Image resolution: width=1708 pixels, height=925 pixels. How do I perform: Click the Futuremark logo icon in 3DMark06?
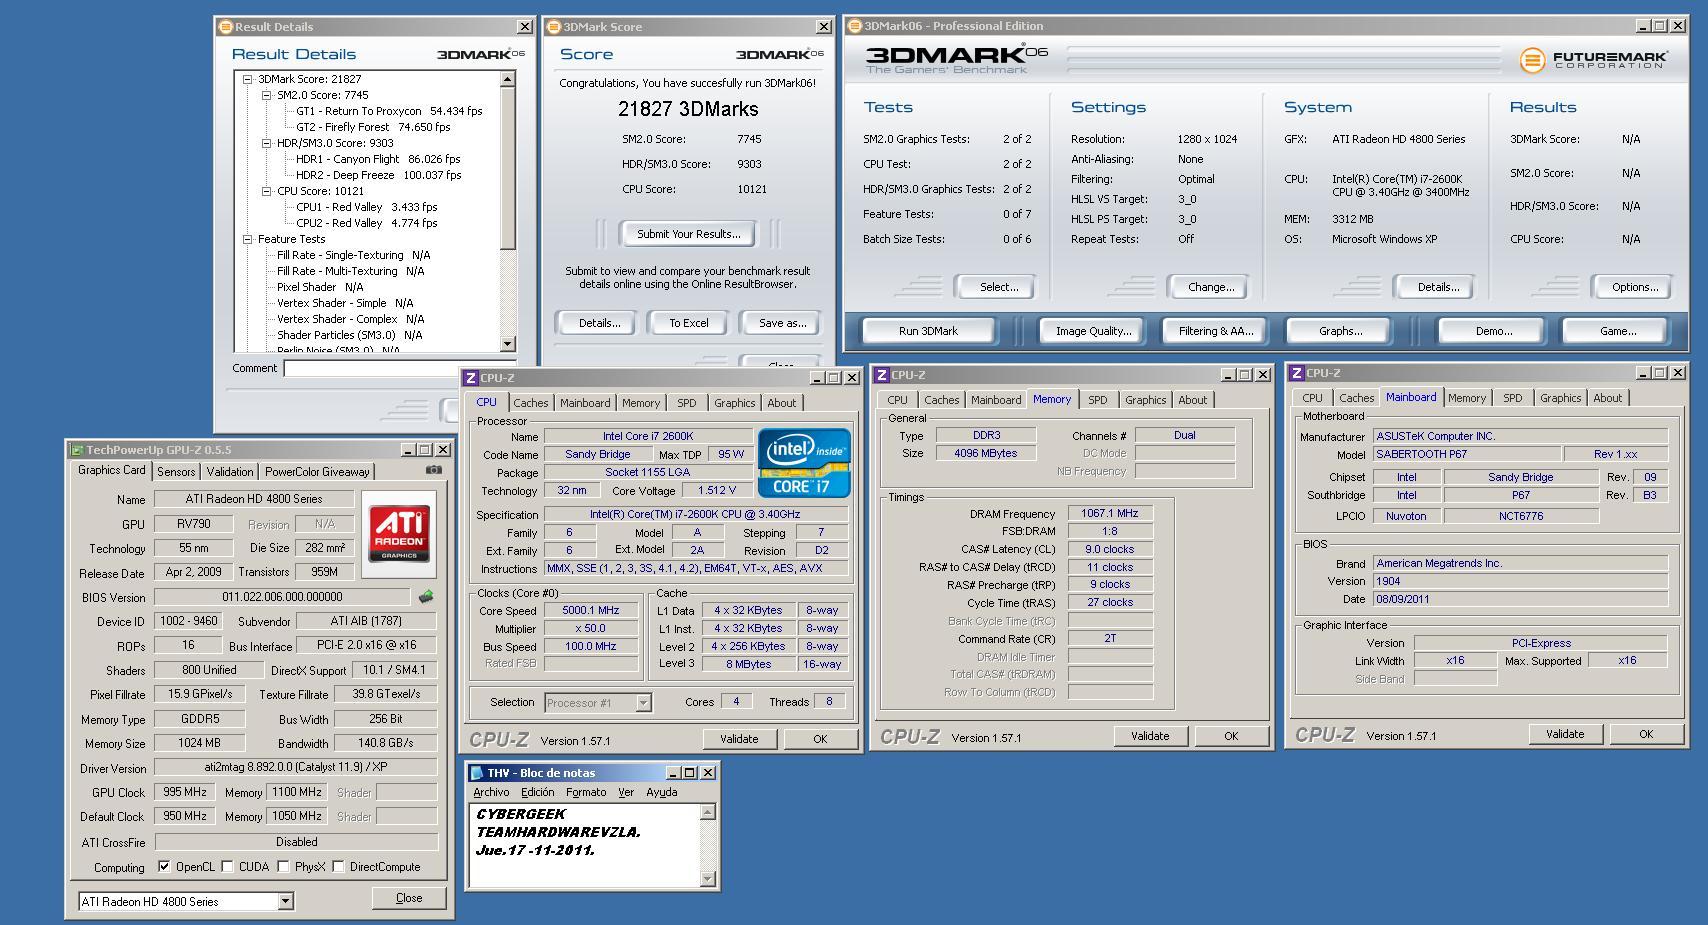1532,60
